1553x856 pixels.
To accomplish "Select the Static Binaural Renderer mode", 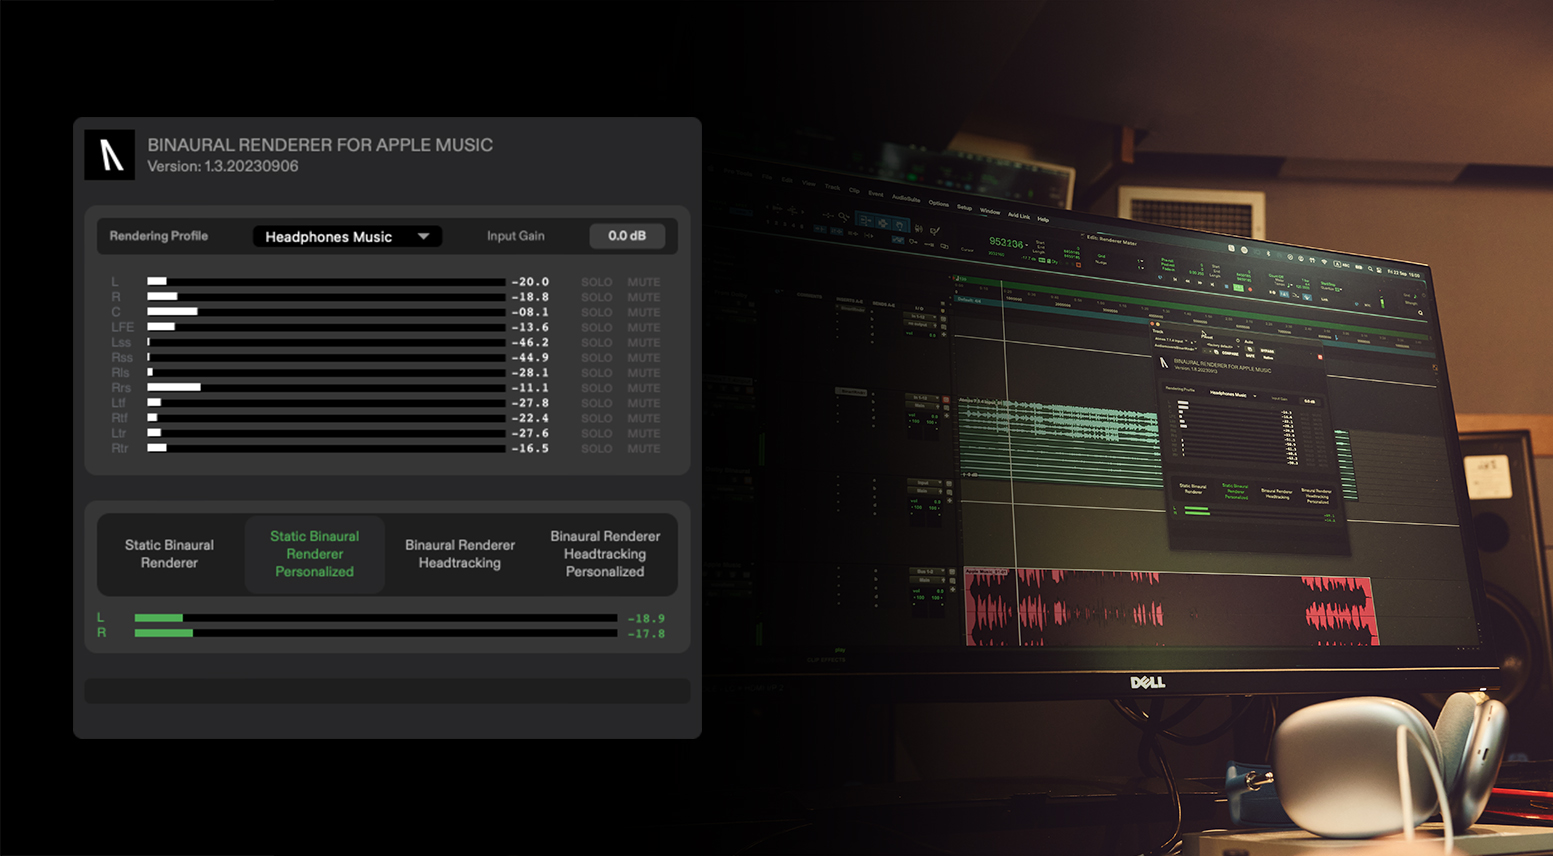I will point(169,554).
